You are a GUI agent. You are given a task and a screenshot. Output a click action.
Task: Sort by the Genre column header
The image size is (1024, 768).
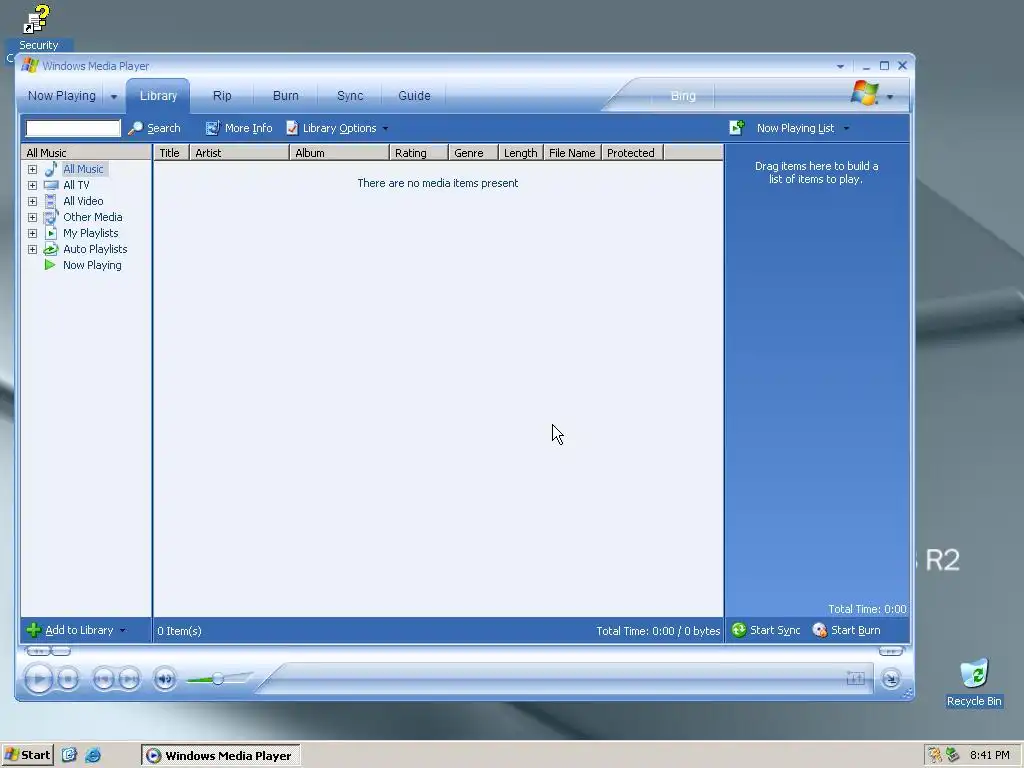pyautogui.click(x=473, y=153)
